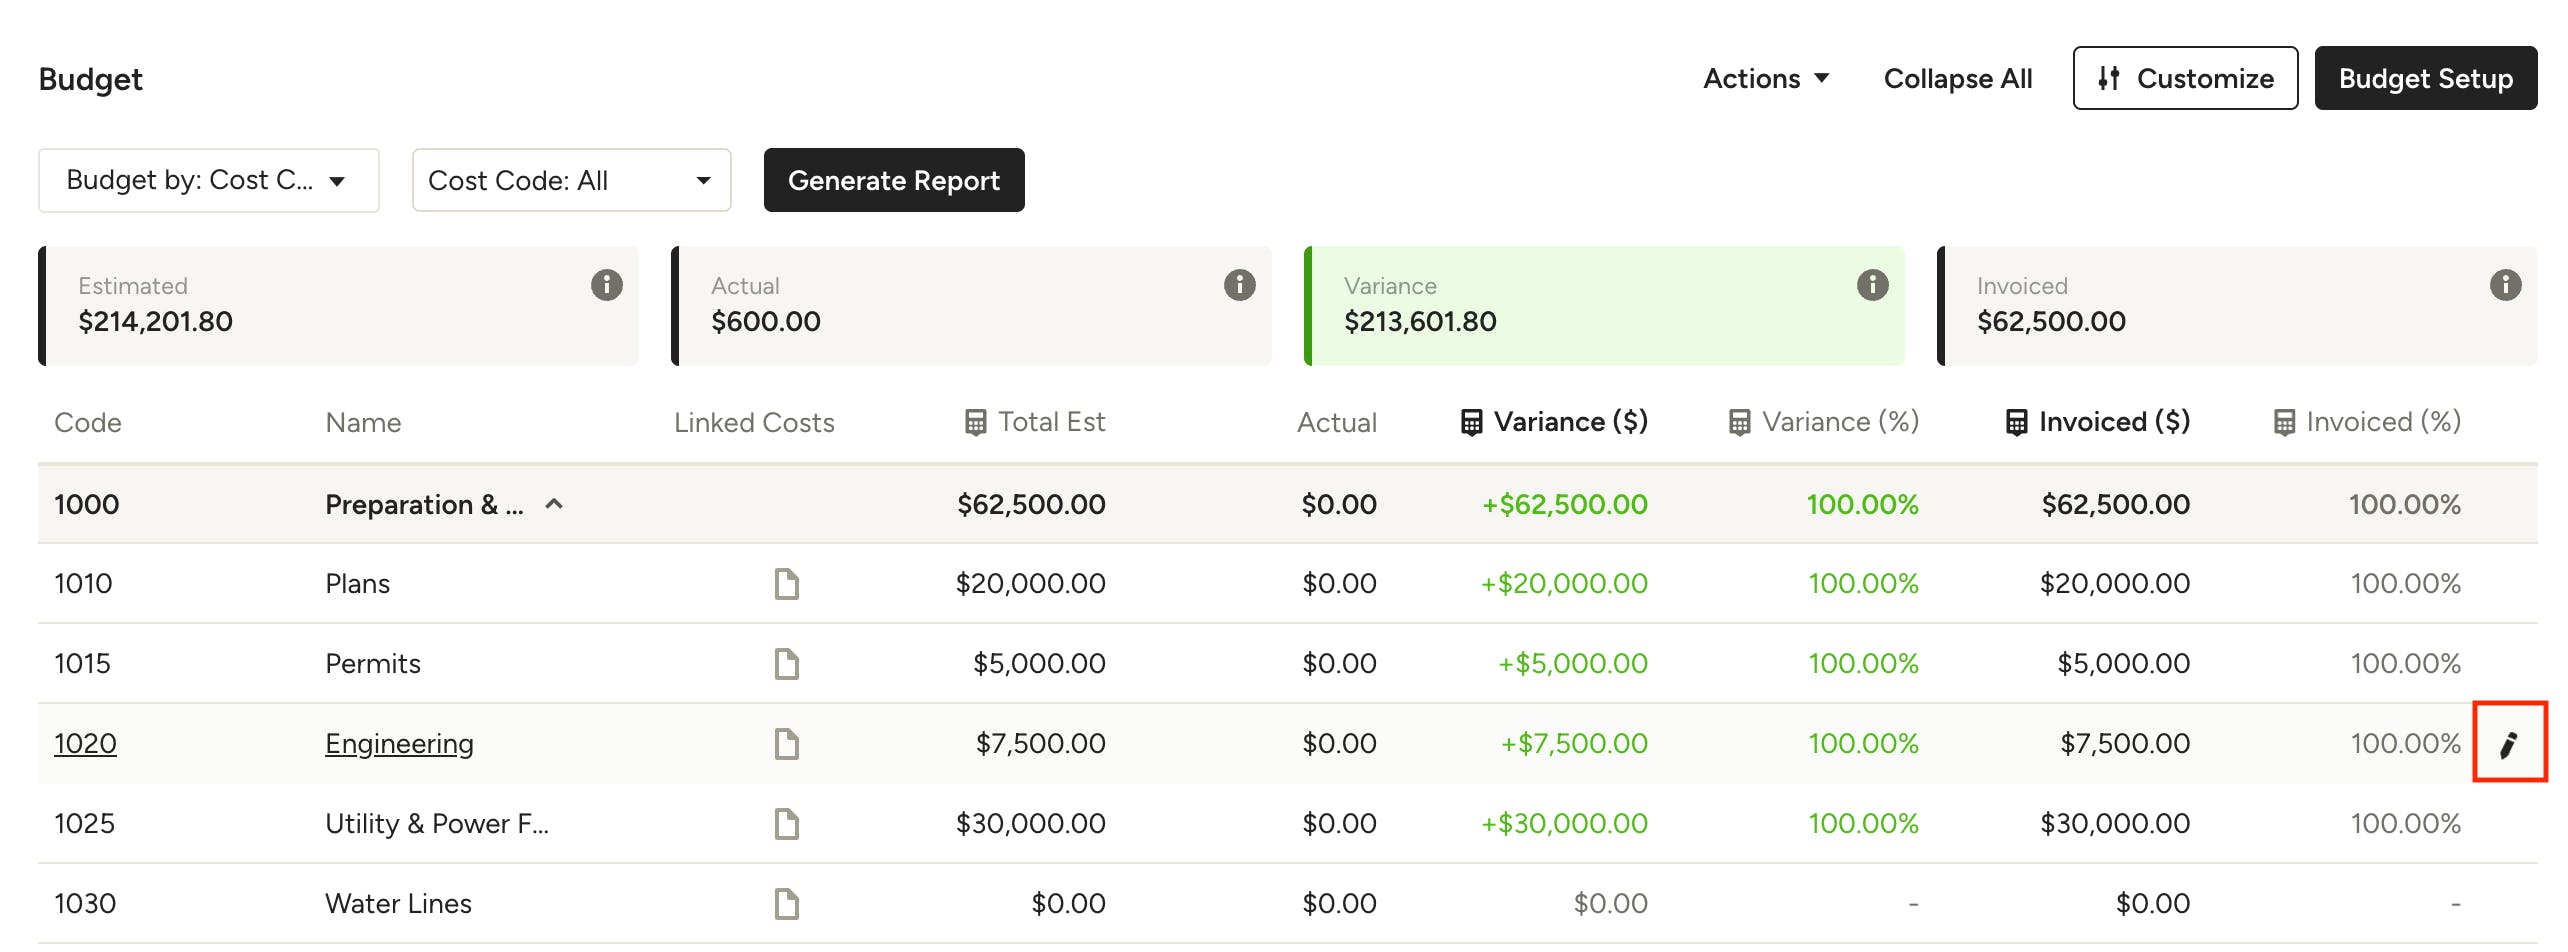Open linked costs icon for Water Lines

tap(786, 904)
